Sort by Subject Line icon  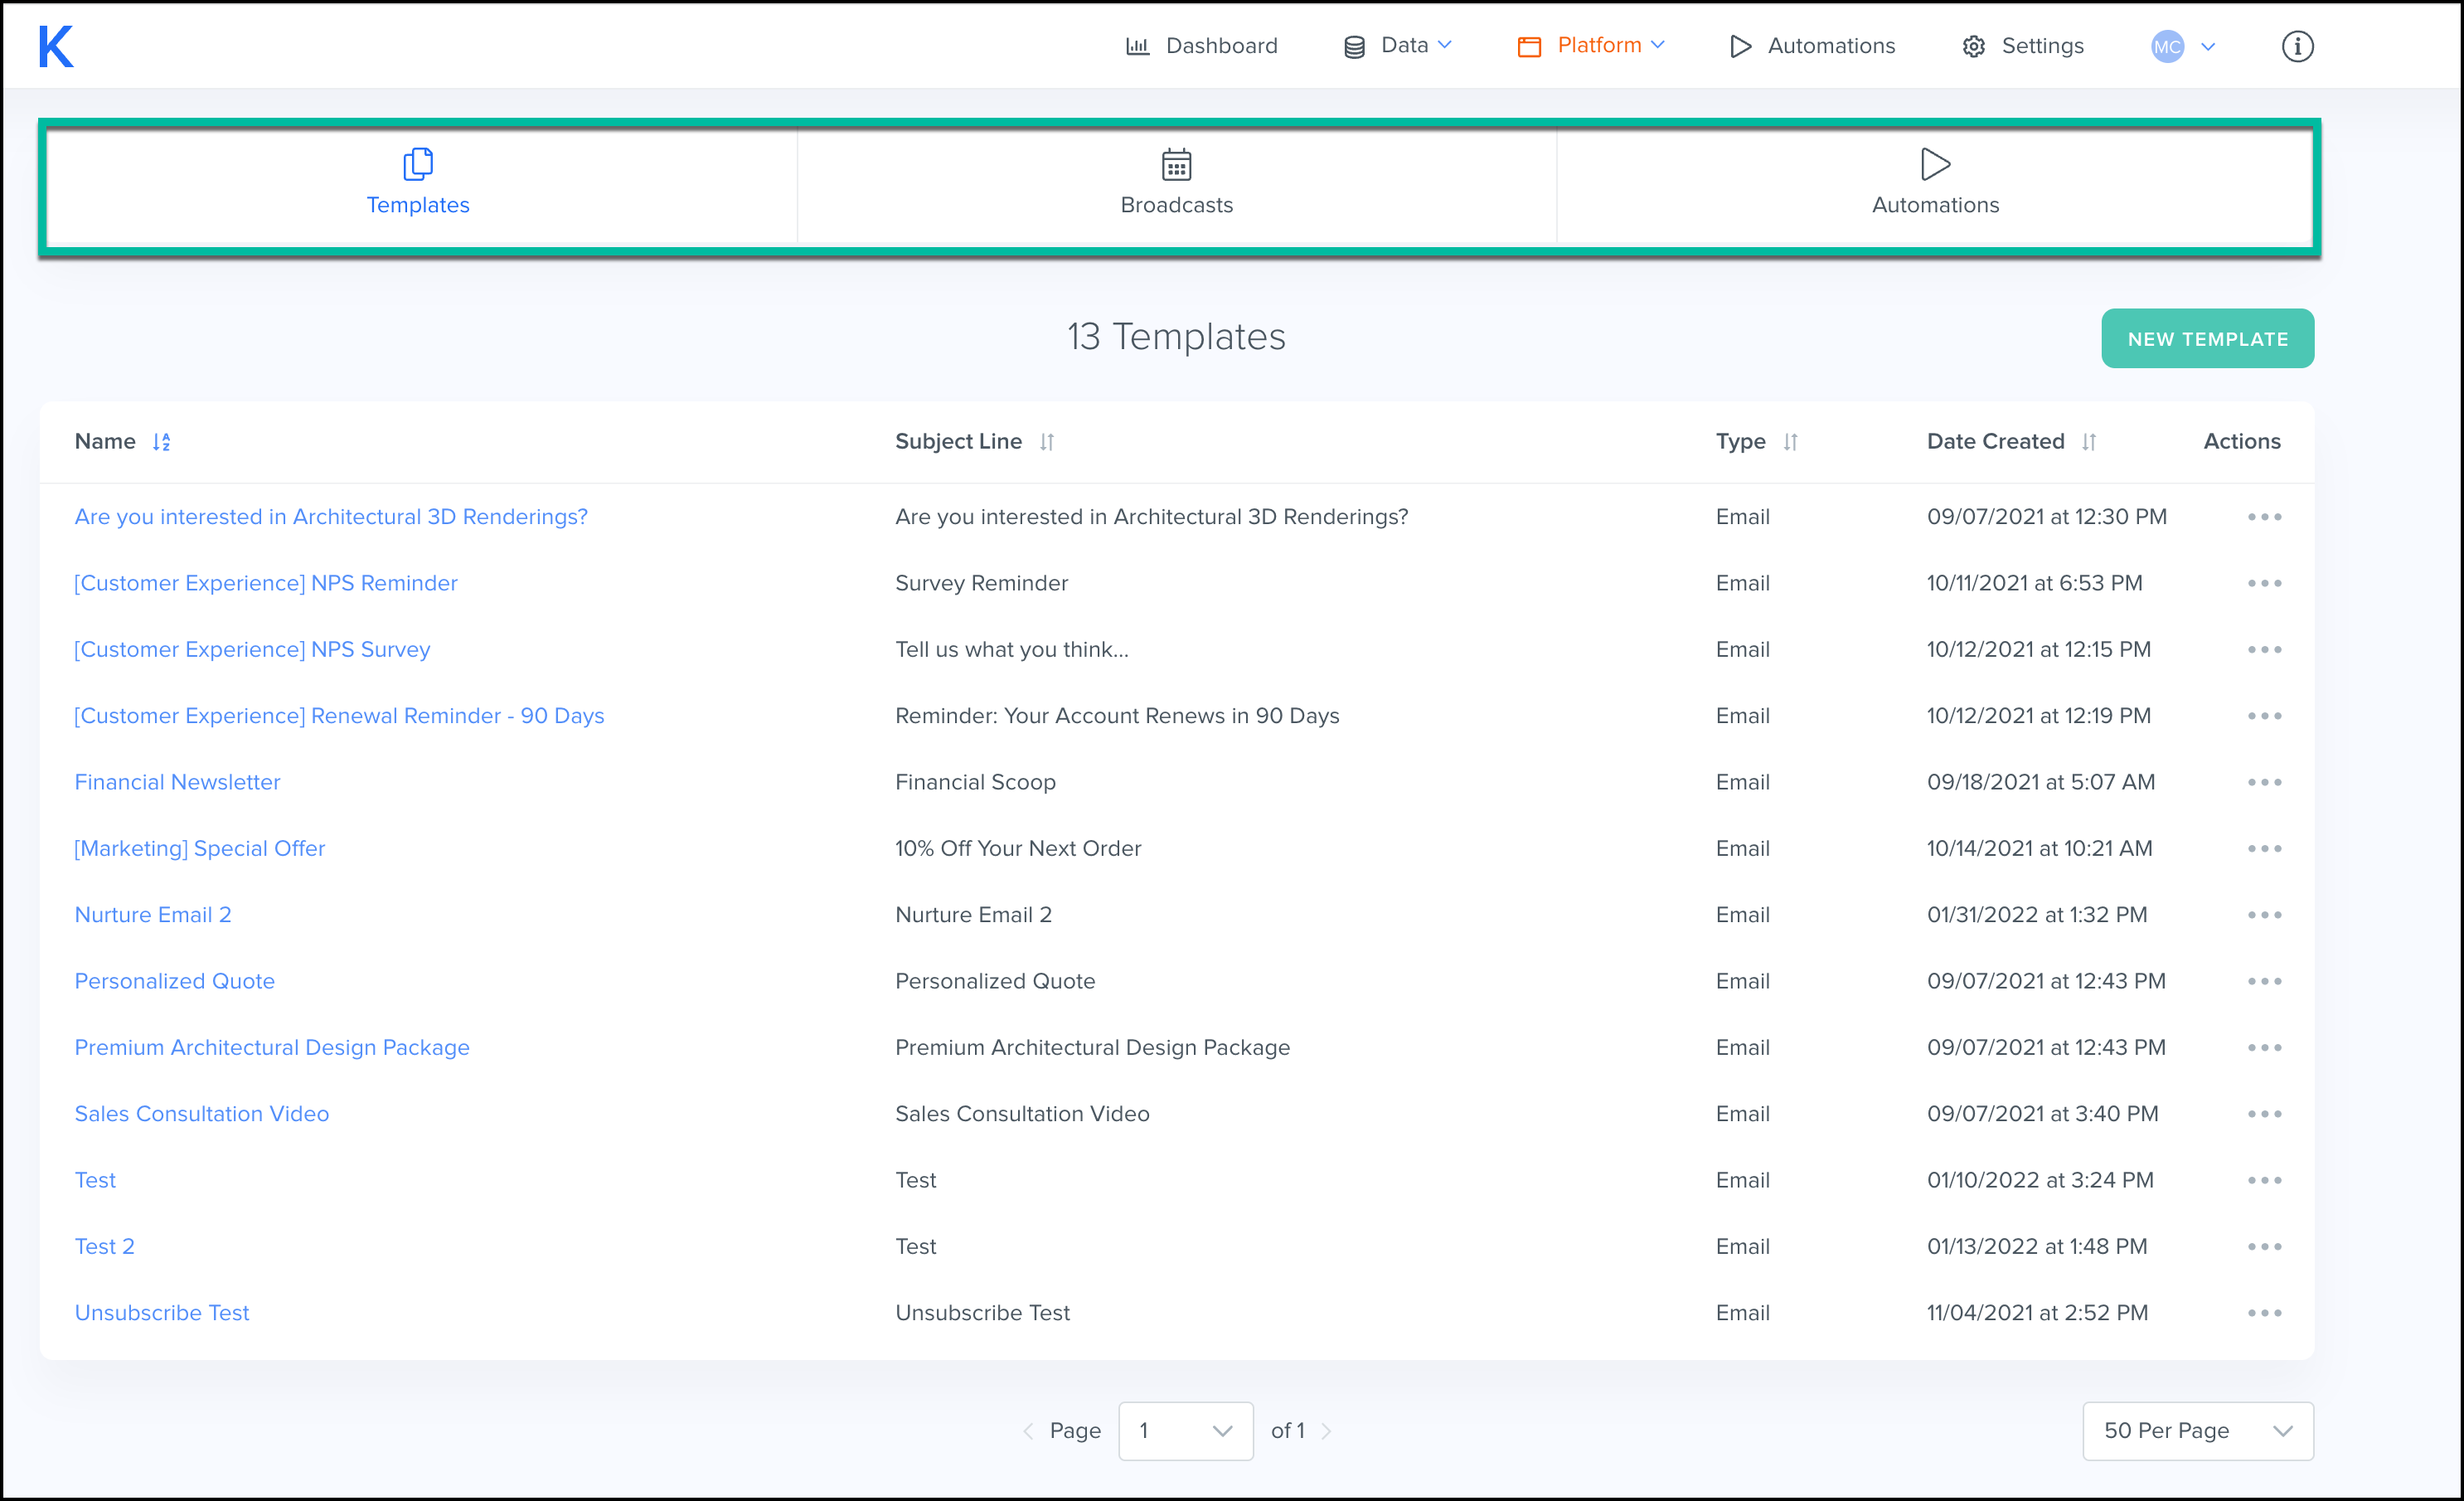click(1046, 442)
